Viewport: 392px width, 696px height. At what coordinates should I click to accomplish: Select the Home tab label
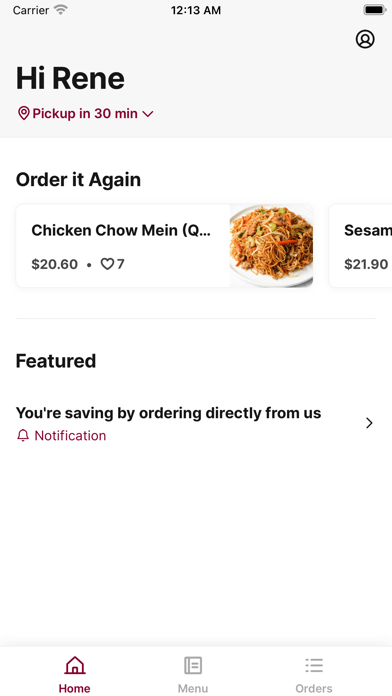pyautogui.click(x=75, y=688)
